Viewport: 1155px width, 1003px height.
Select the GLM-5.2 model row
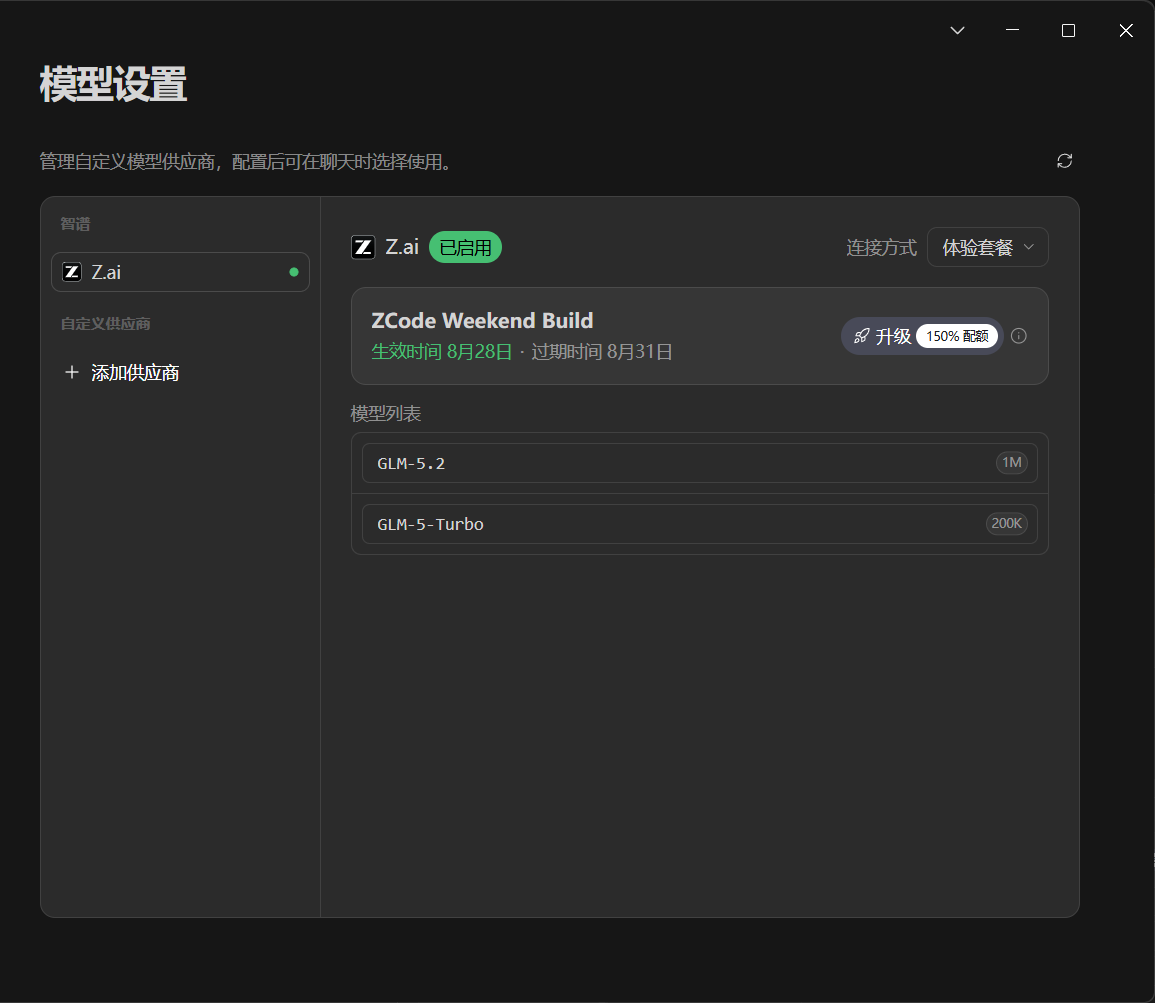click(700, 463)
